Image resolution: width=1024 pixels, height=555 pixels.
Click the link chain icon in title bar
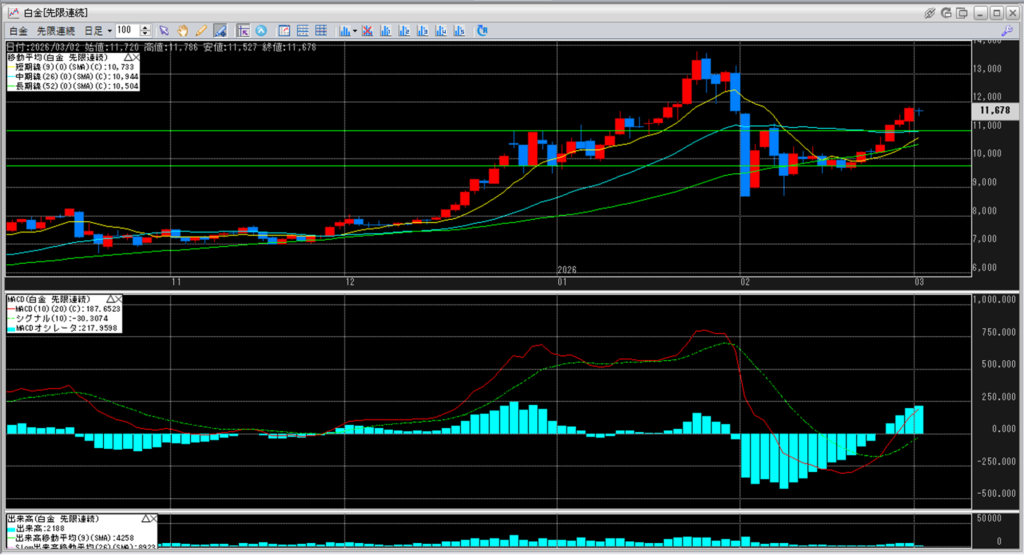(x=930, y=12)
